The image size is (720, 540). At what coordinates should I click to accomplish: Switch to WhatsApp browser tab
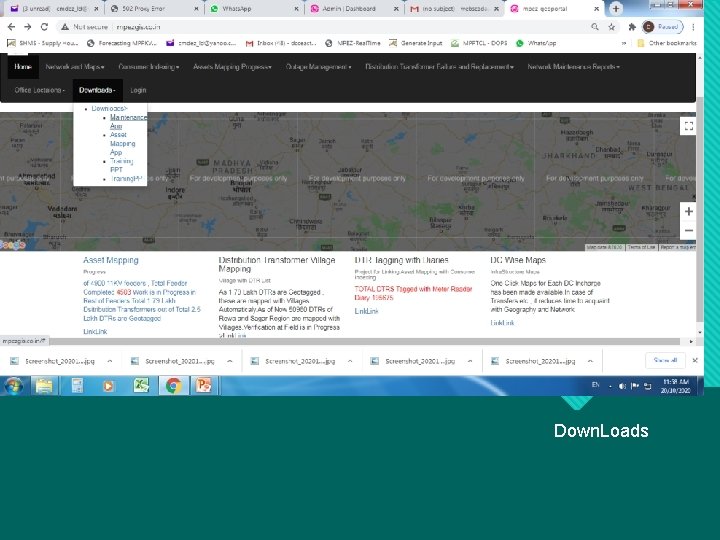(x=253, y=8)
